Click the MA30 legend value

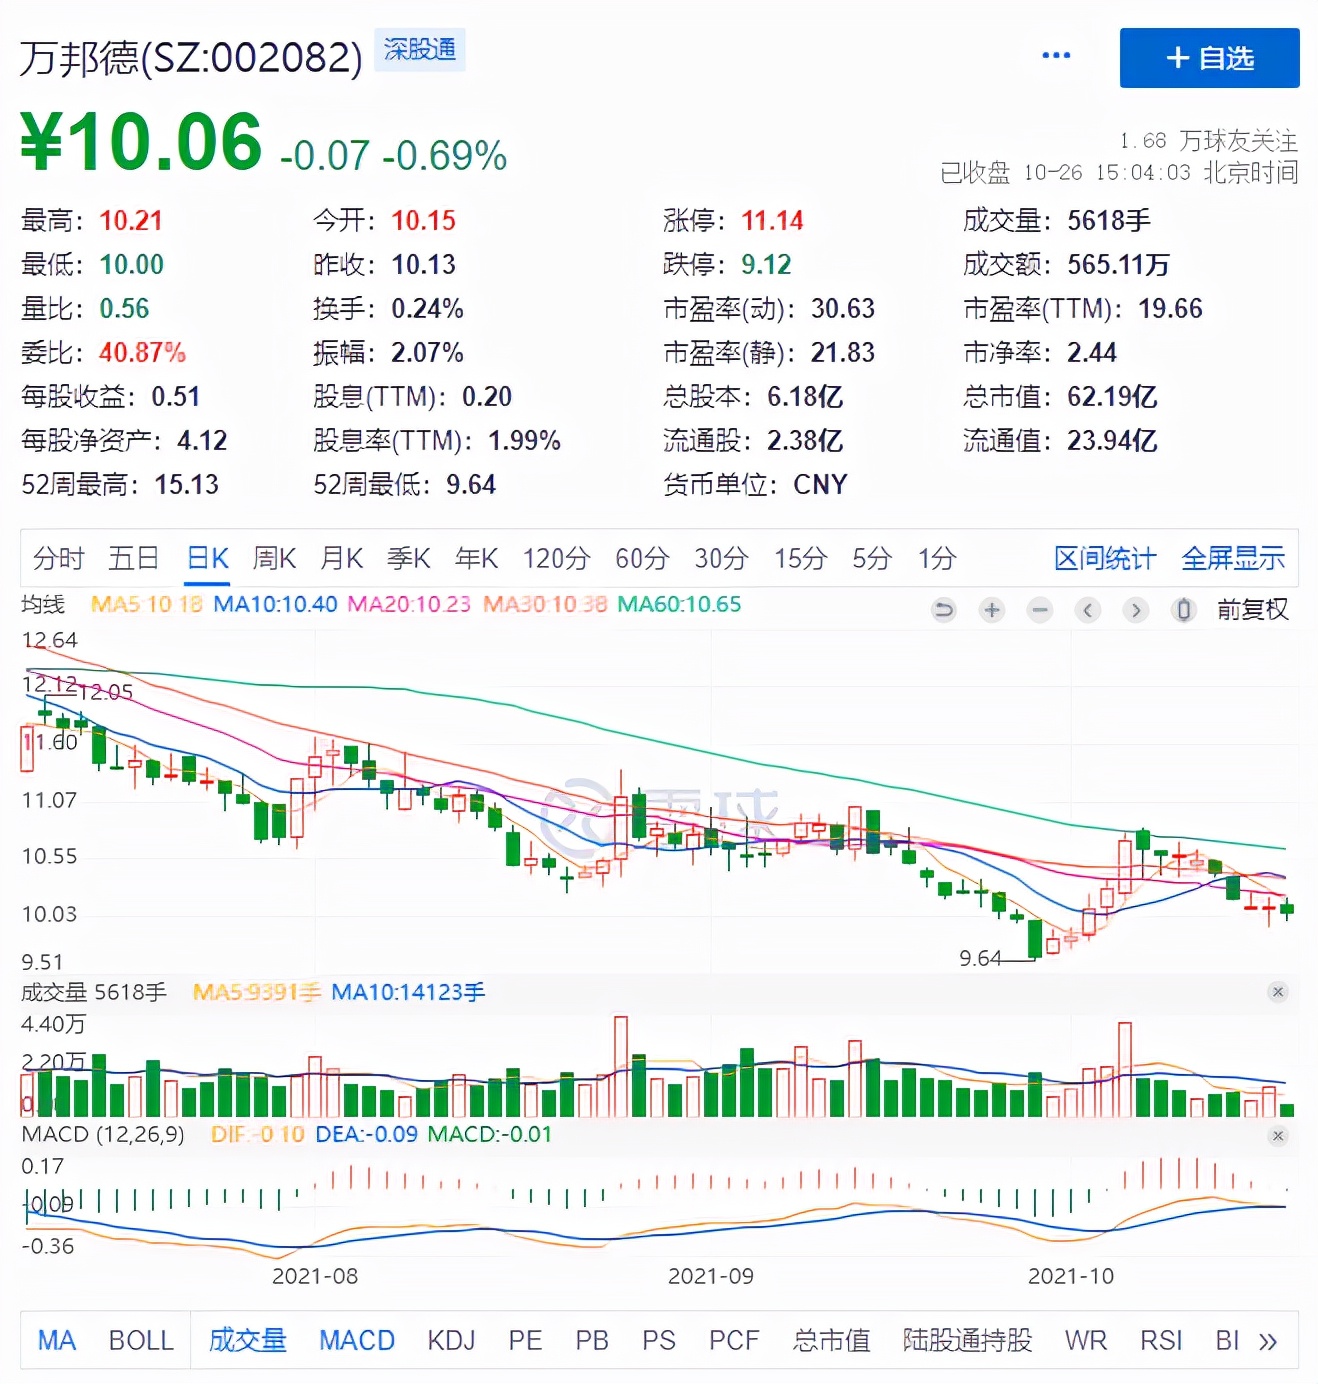tap(544, 604)
